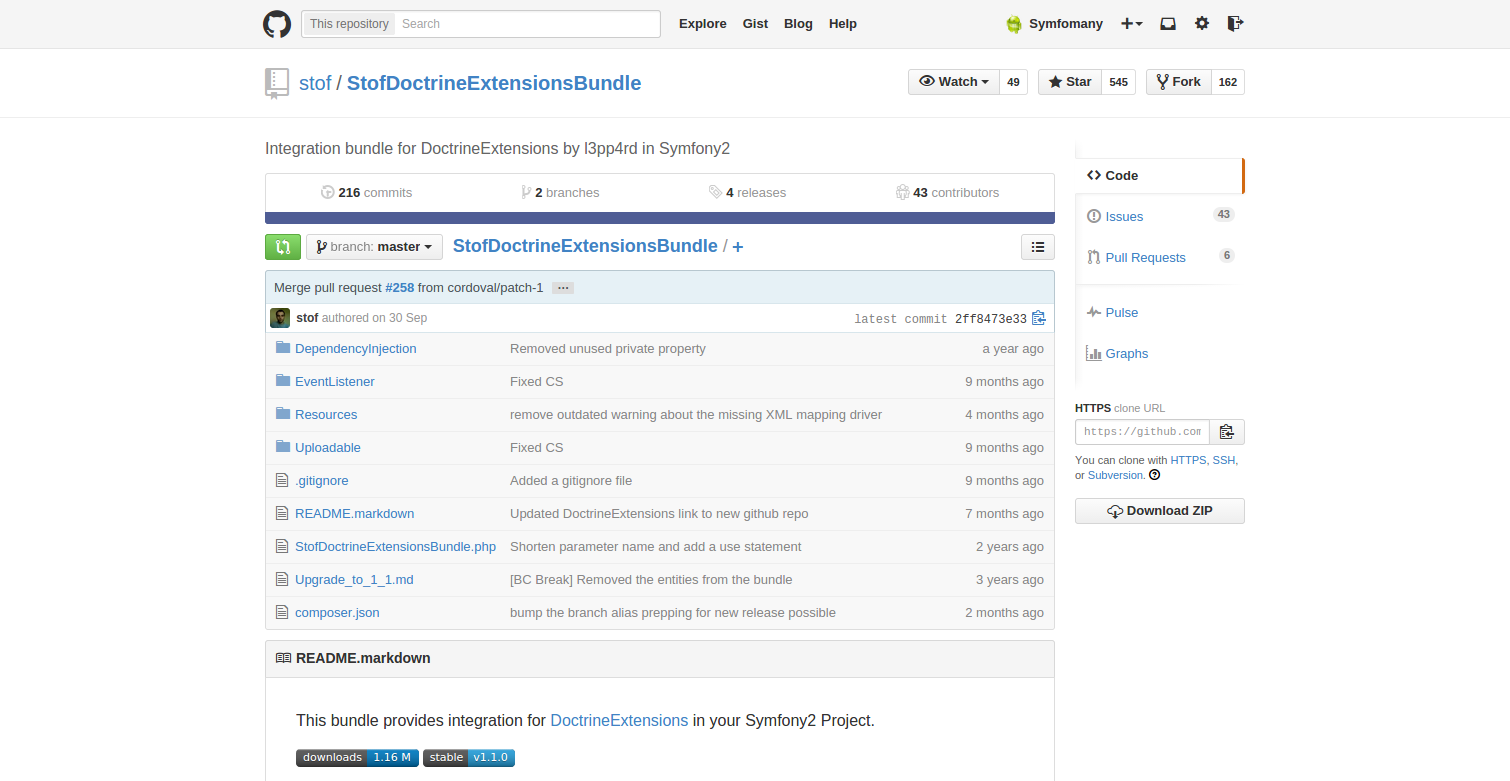
Task: Click the EventListener folder icon
Action: pos(282,381)
